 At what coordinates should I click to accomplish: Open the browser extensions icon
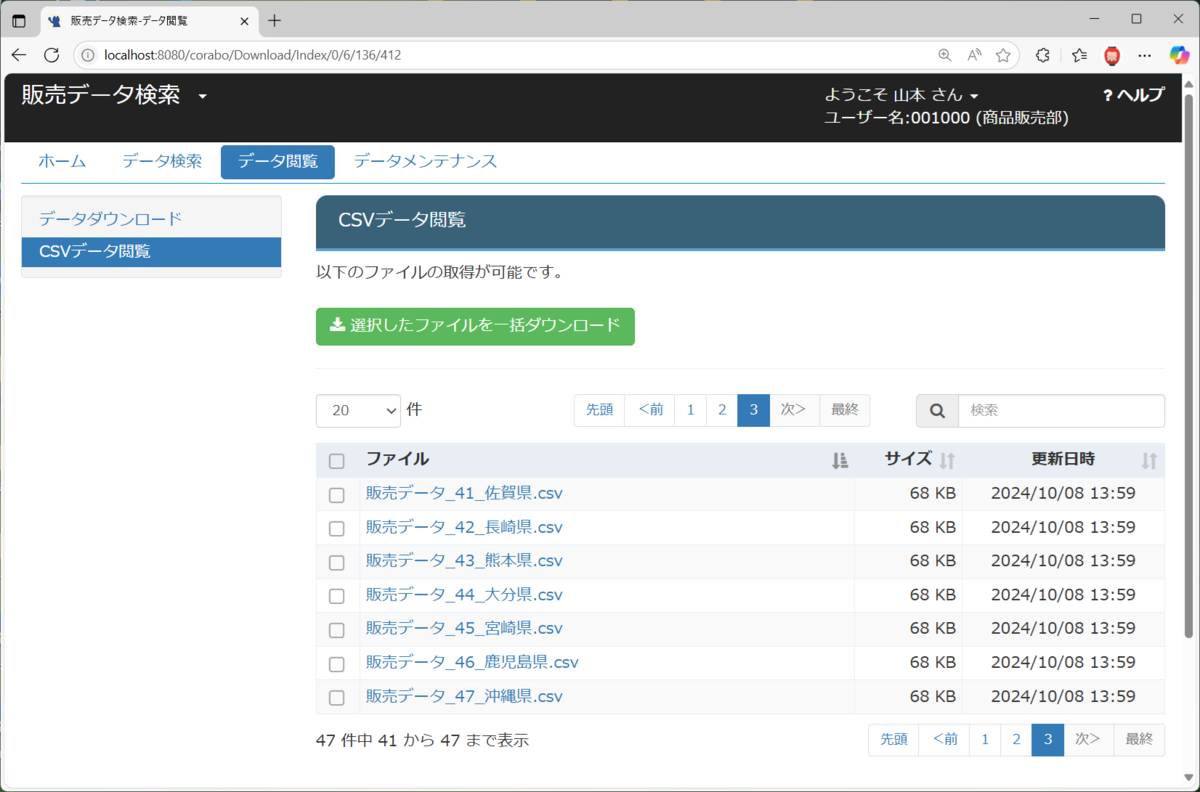tap(1043, 55)
